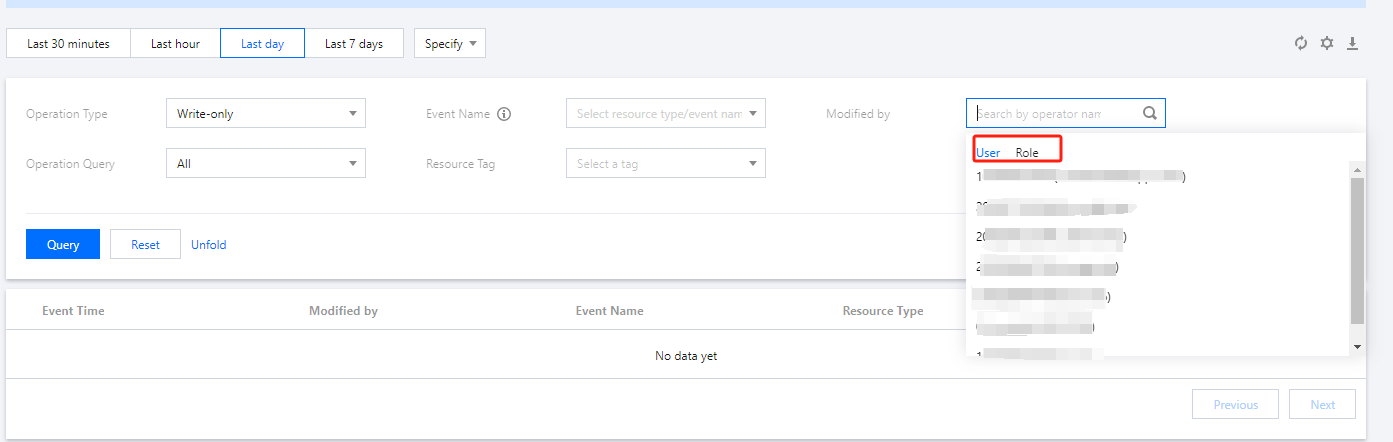This screenshot has height=442, width=1393.
Task: Select the Last hour time range
Action: tap(175, 43)
